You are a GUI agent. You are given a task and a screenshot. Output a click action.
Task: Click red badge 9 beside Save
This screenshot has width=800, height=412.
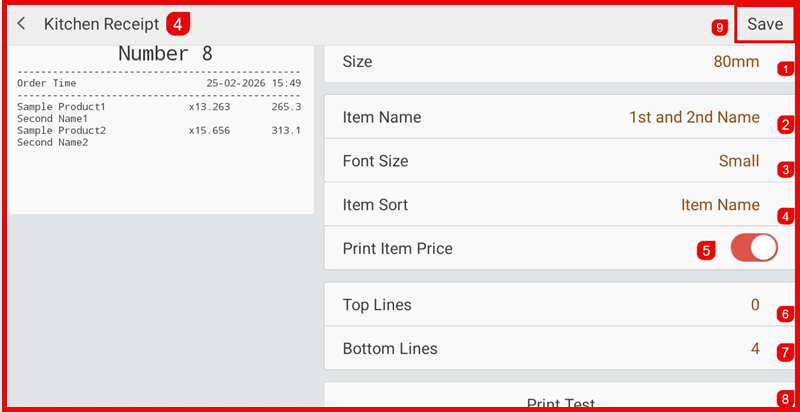pos(720,28)
